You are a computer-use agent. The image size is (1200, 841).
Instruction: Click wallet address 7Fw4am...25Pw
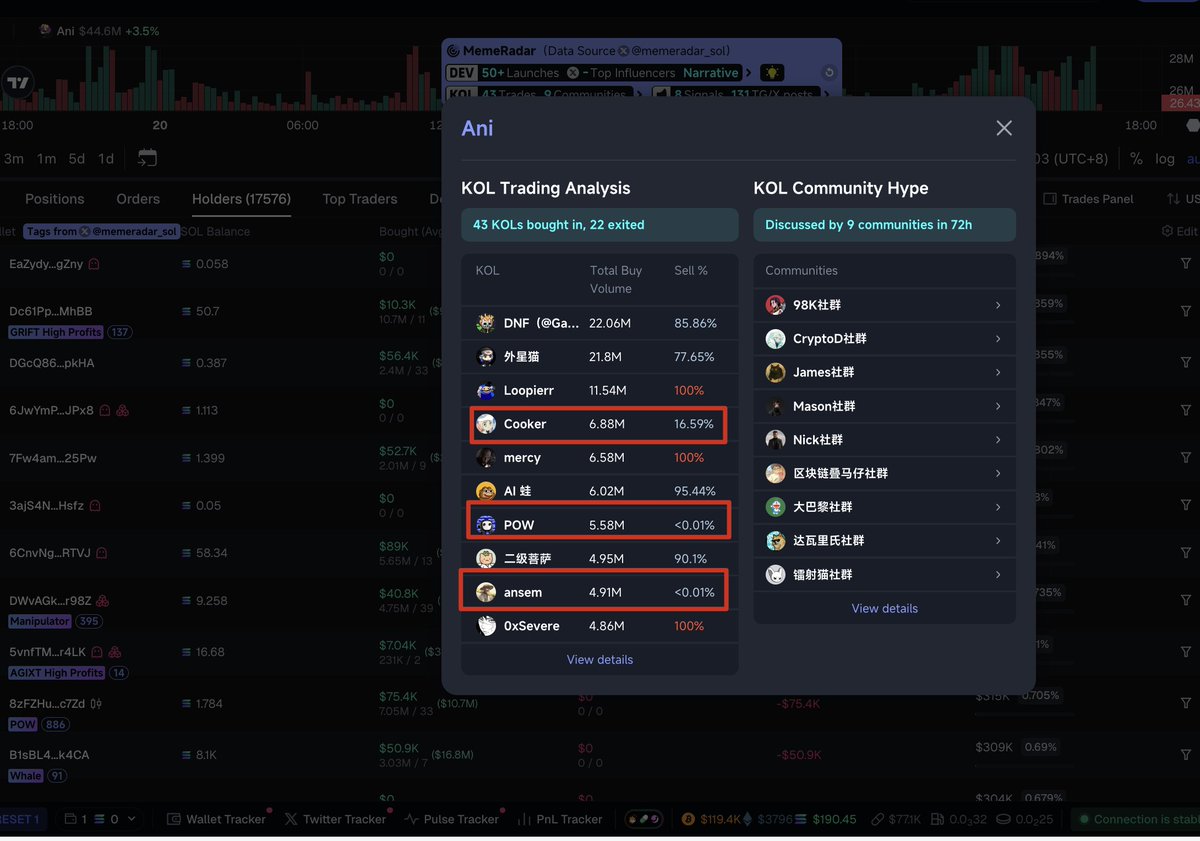[51, 458]
